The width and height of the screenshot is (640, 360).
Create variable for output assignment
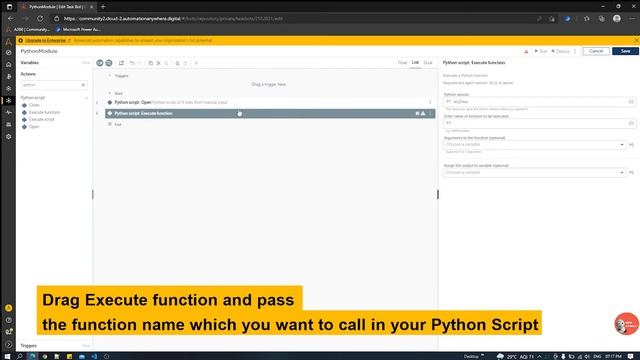click(631, 172)
